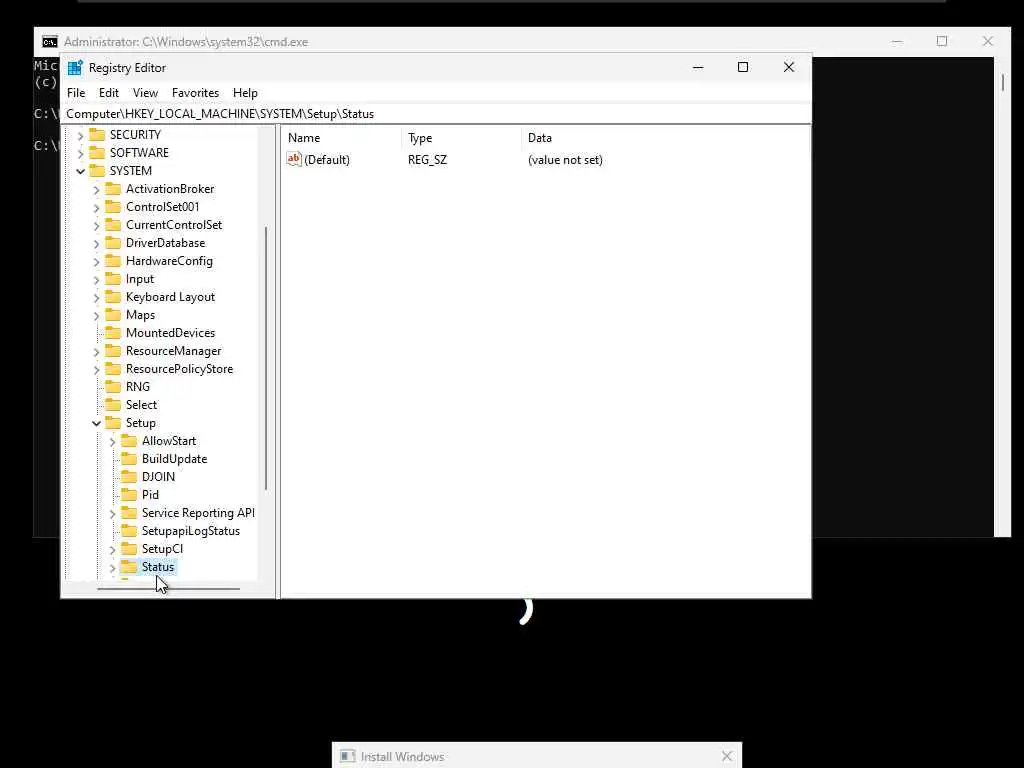Click the tree pane horizontal scrollbar thumb
Viewport: 1024px width, 768px height.
click(x=168, y=589)
